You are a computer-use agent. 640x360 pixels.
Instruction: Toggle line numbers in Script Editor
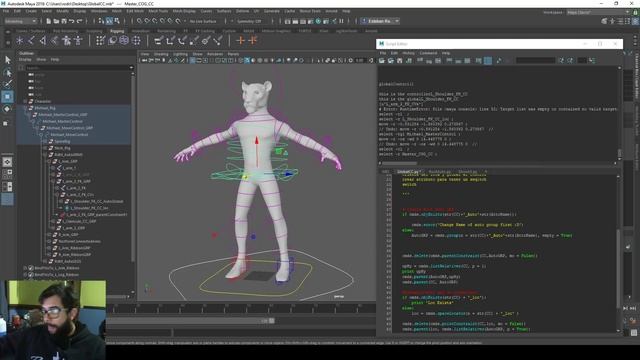coord(487,60)
